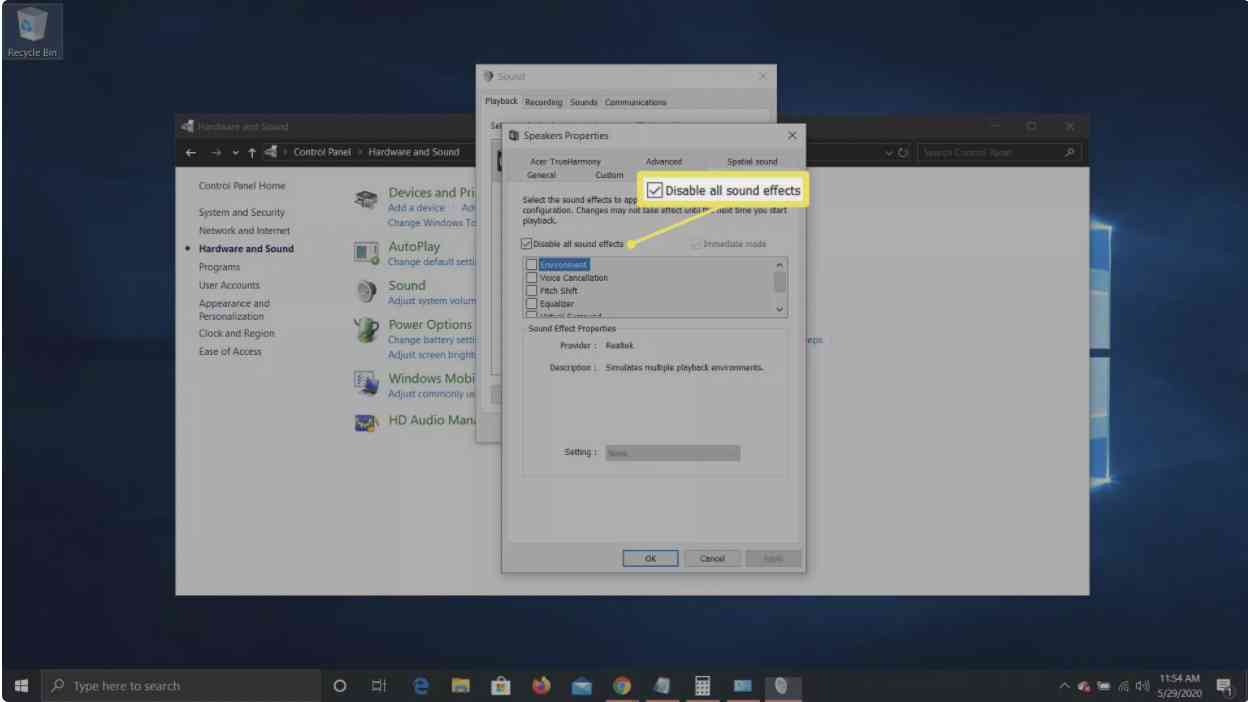Click the Power Options battery icon

point(366,331)
